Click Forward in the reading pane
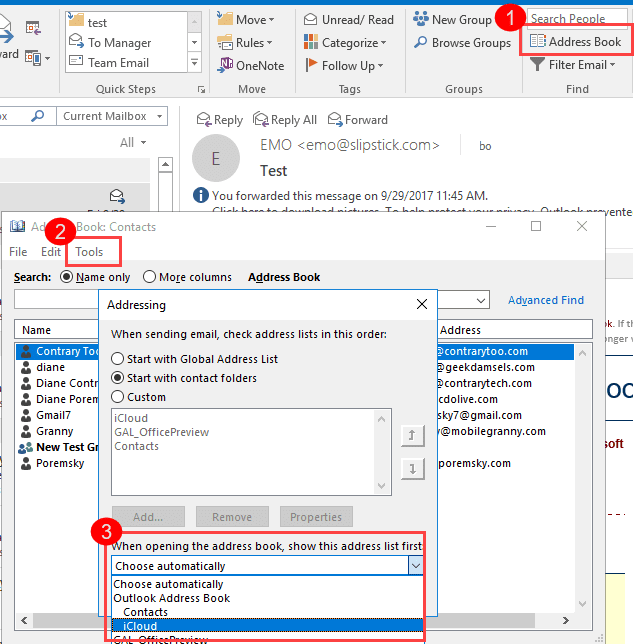The image size is (634, 644). pos(358,120)
